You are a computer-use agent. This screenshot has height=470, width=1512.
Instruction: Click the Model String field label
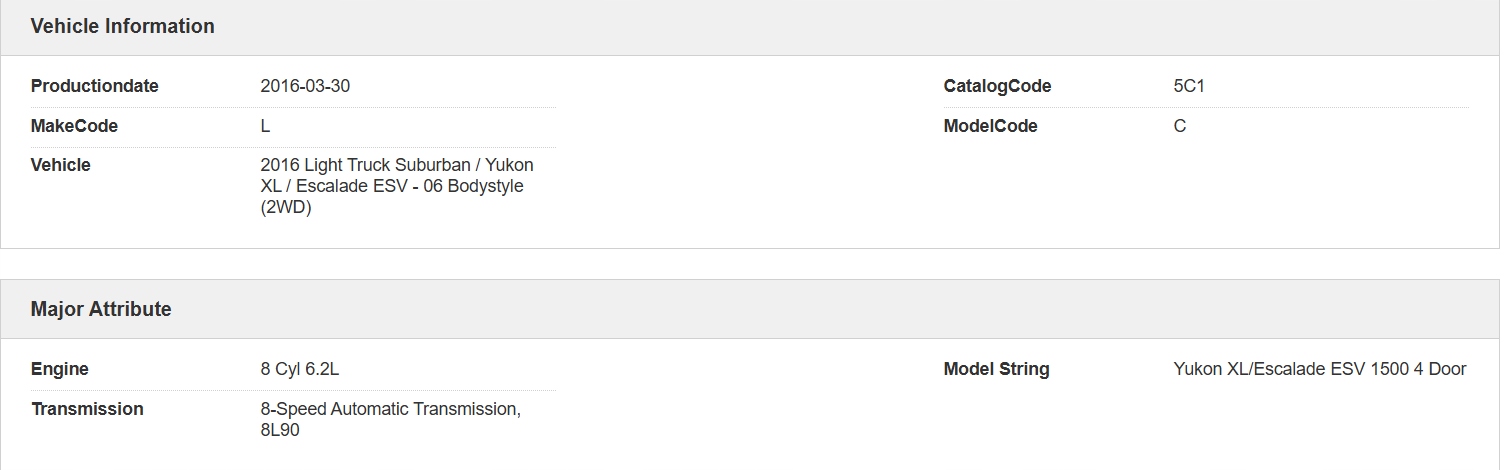[996, 370]
